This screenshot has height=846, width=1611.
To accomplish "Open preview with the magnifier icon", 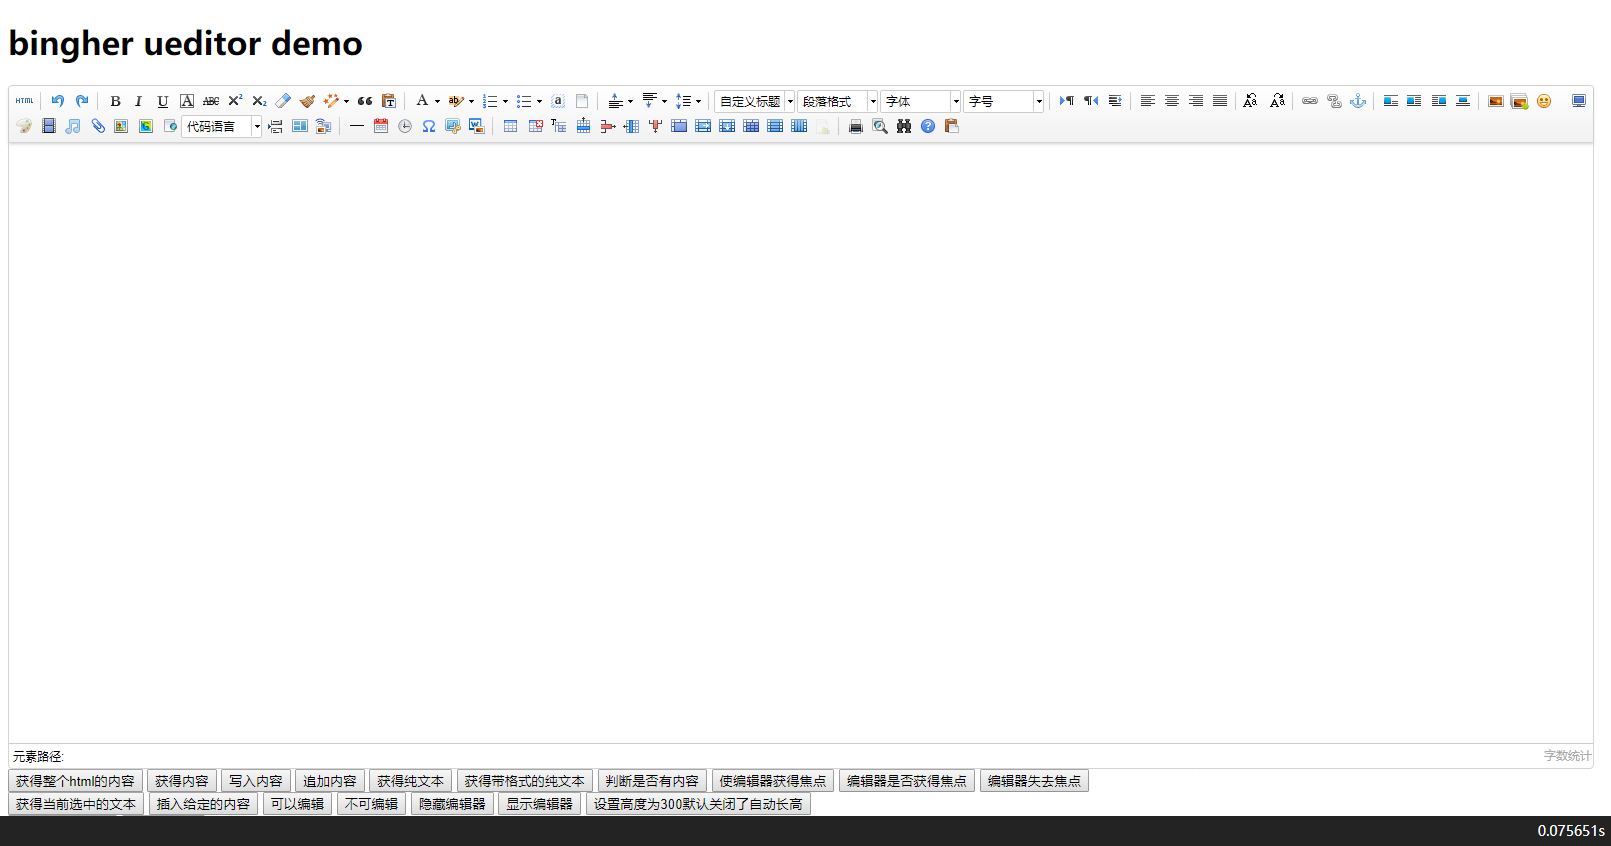I will tap(879, 126).
